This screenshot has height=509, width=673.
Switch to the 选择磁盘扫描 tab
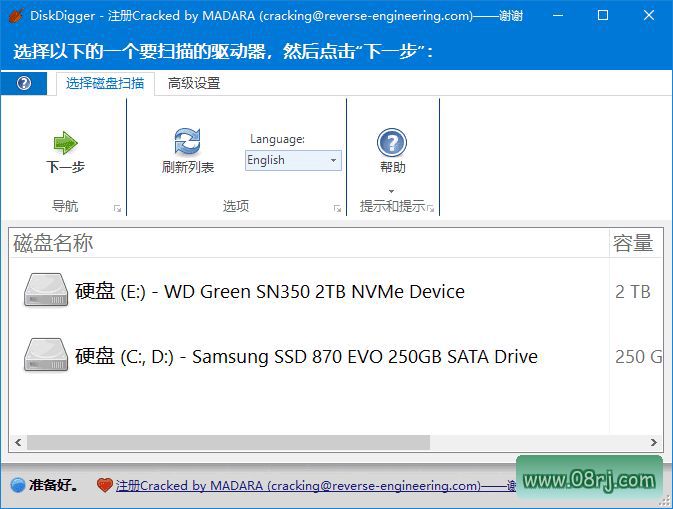(105, 83)
